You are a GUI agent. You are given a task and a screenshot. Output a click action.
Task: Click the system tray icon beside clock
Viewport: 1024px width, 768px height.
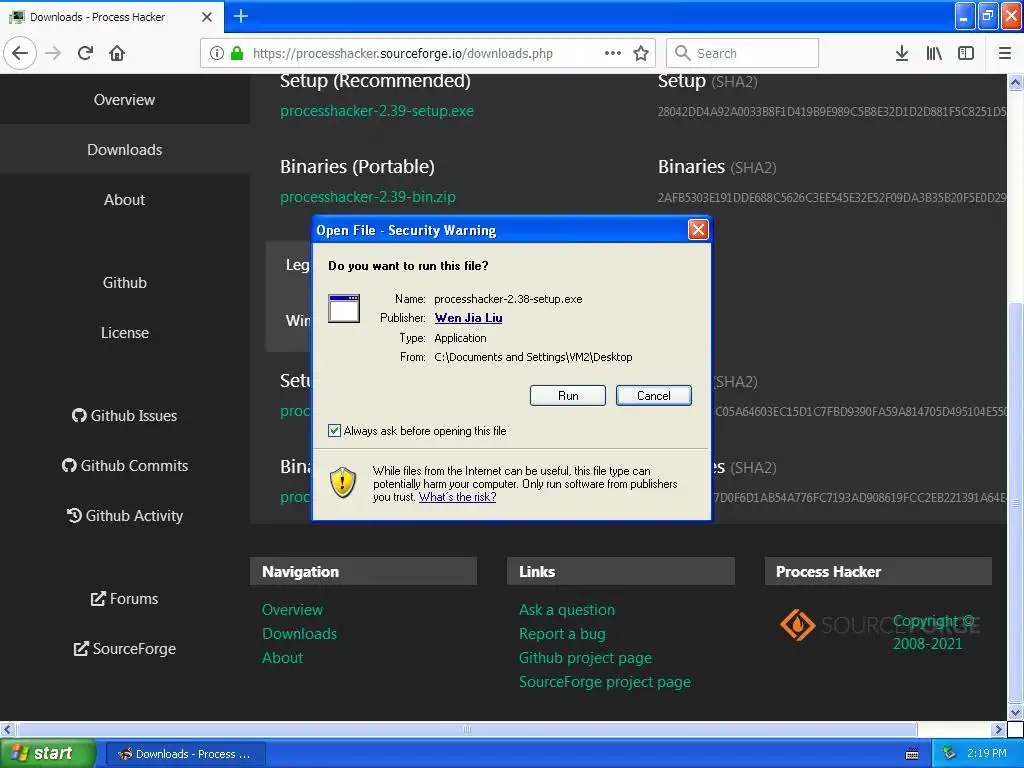(x=949, y=754)
